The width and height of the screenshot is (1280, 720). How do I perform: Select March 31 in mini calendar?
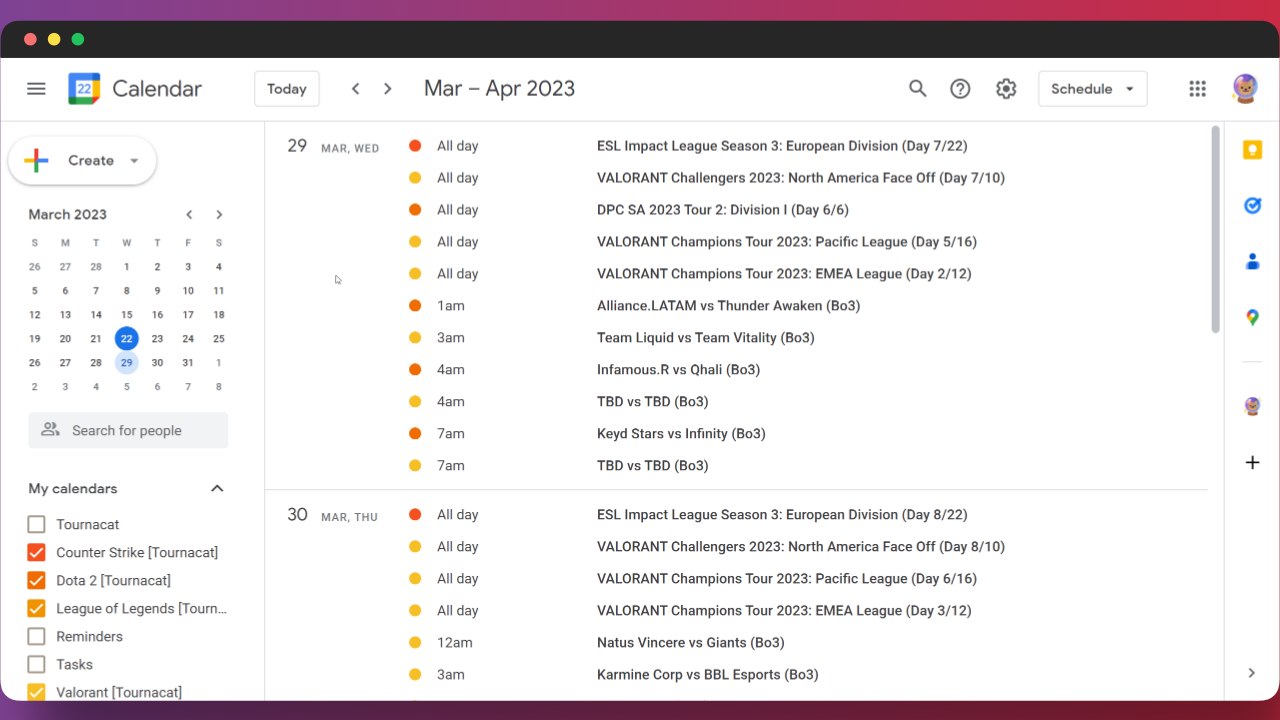coord(188,362)
